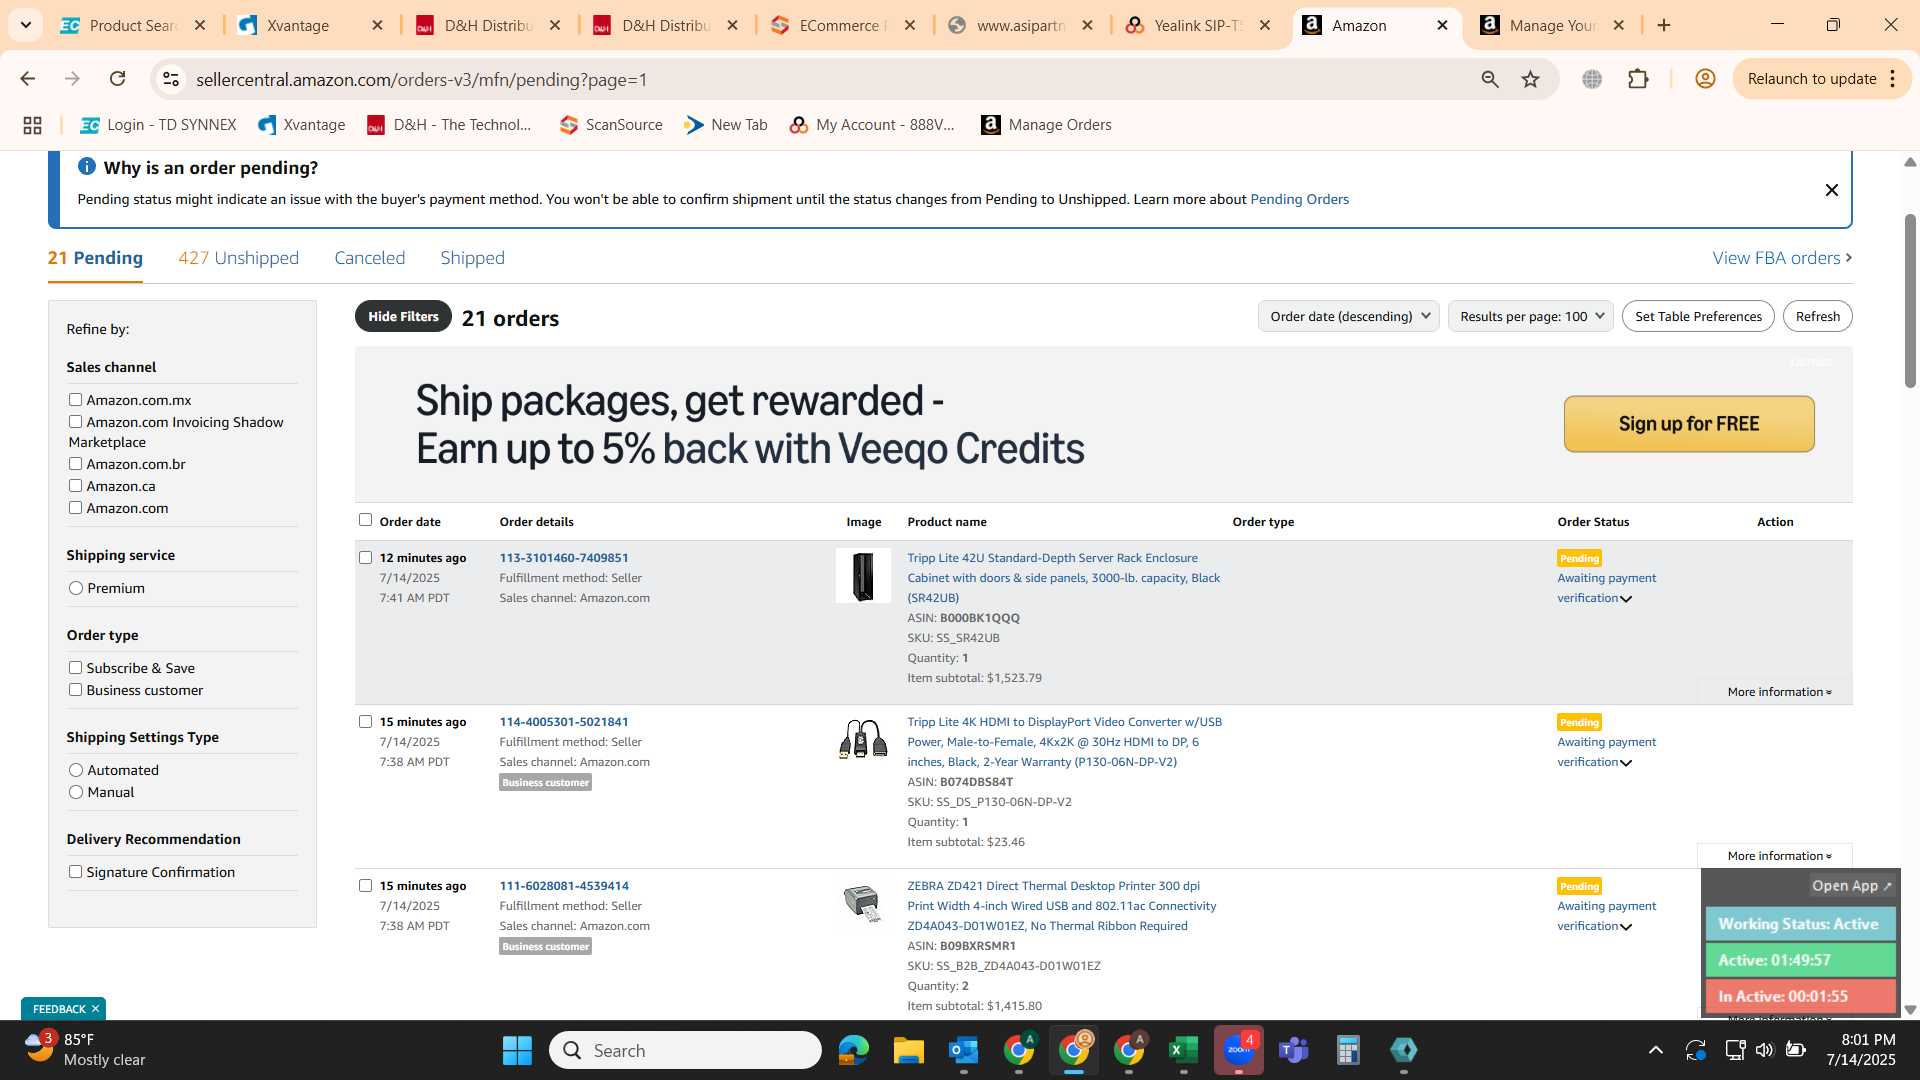Click the info icon beside 'Why is an order pending?'
Viewport: 1920px width, 1080px height.
coord(87,166)
